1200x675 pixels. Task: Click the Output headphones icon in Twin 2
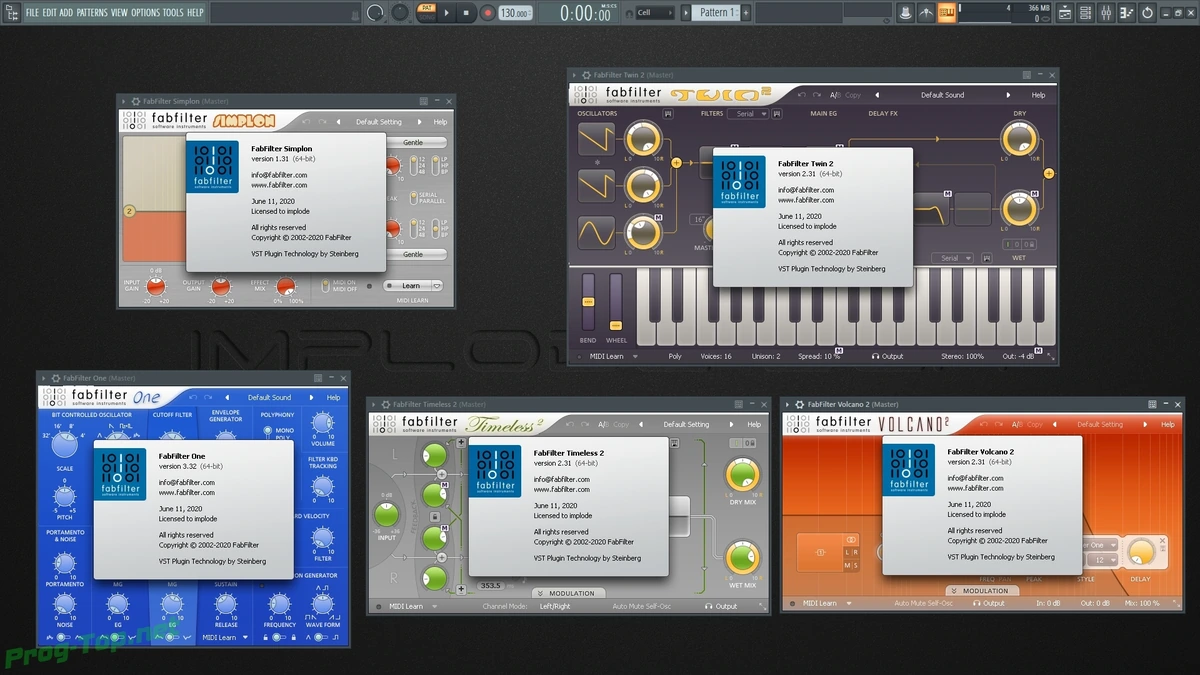[876, 356]
